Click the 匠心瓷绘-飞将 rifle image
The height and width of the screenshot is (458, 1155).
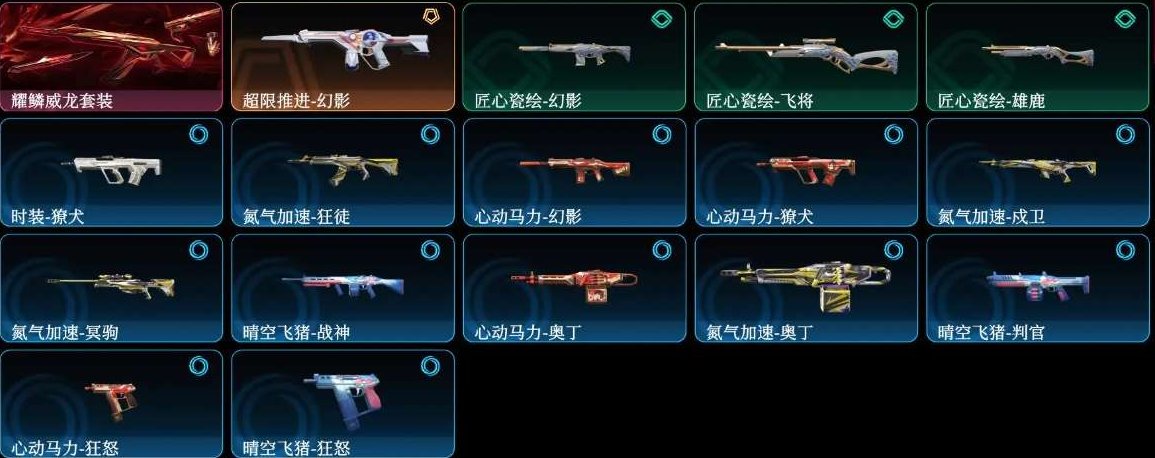(x=808, y=54)
